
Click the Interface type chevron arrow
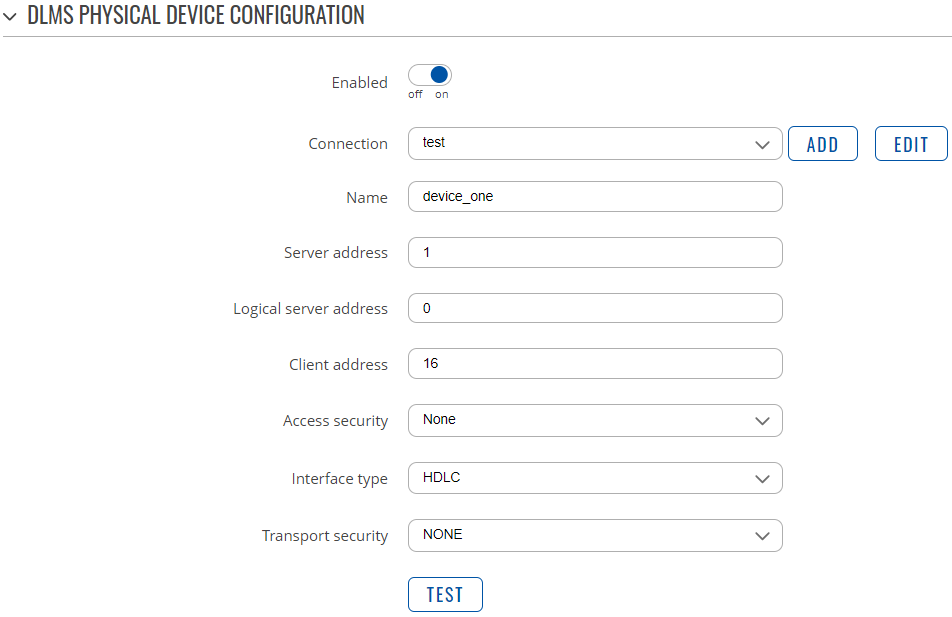(x=763, y=479)
